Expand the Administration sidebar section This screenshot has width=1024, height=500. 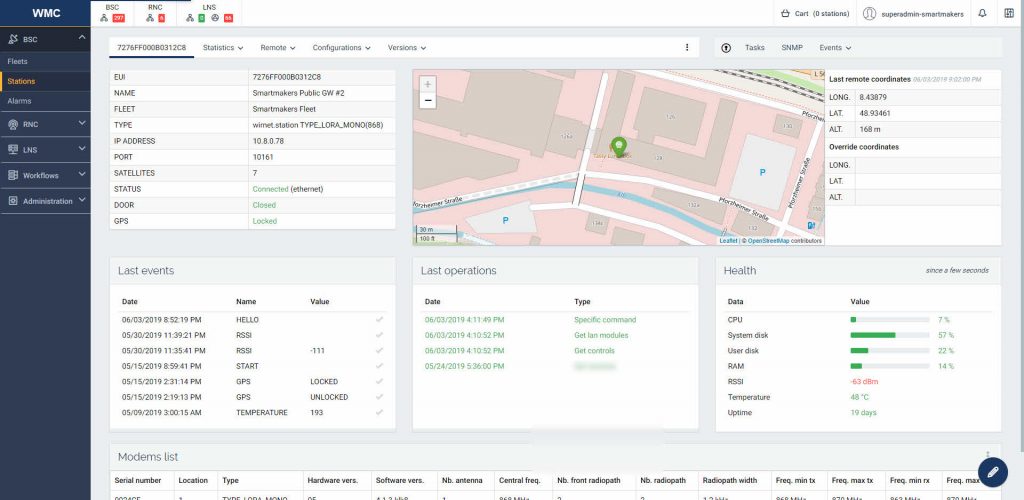coord(82,200)
